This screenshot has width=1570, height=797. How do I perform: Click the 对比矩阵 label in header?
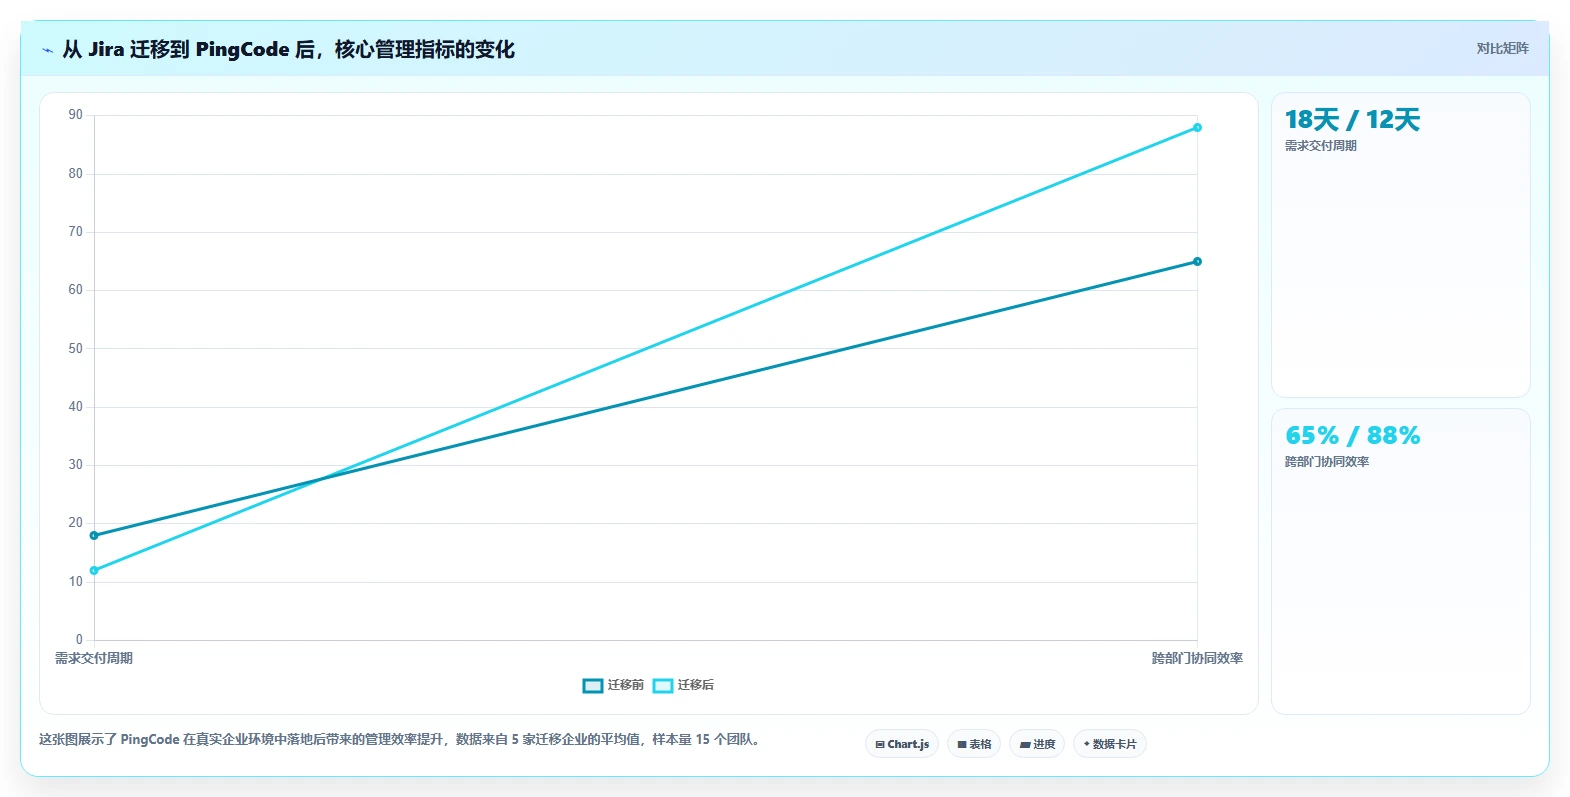click(1503, 48)
